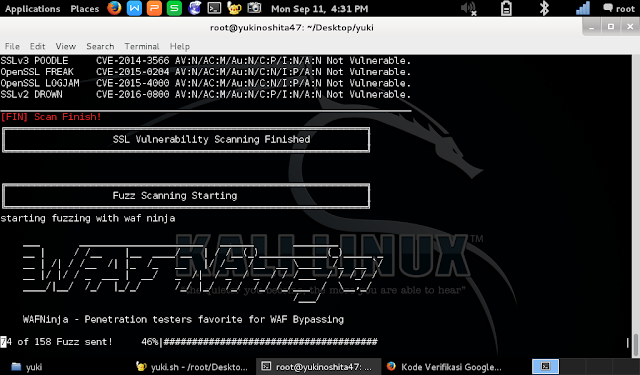The image size is (640, 375).
Task: Open the root user menu
Action: tap(619, 9)
